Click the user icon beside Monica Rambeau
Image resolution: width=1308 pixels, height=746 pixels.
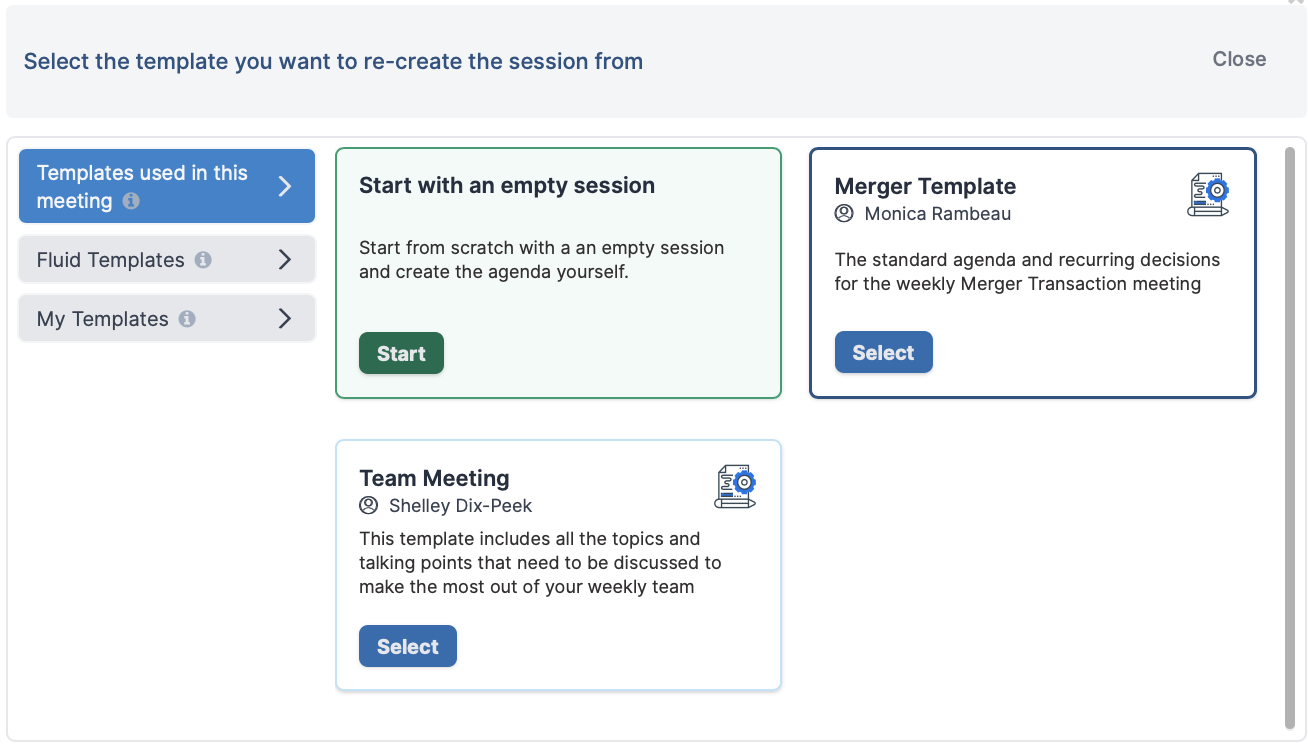coord(844,214)
